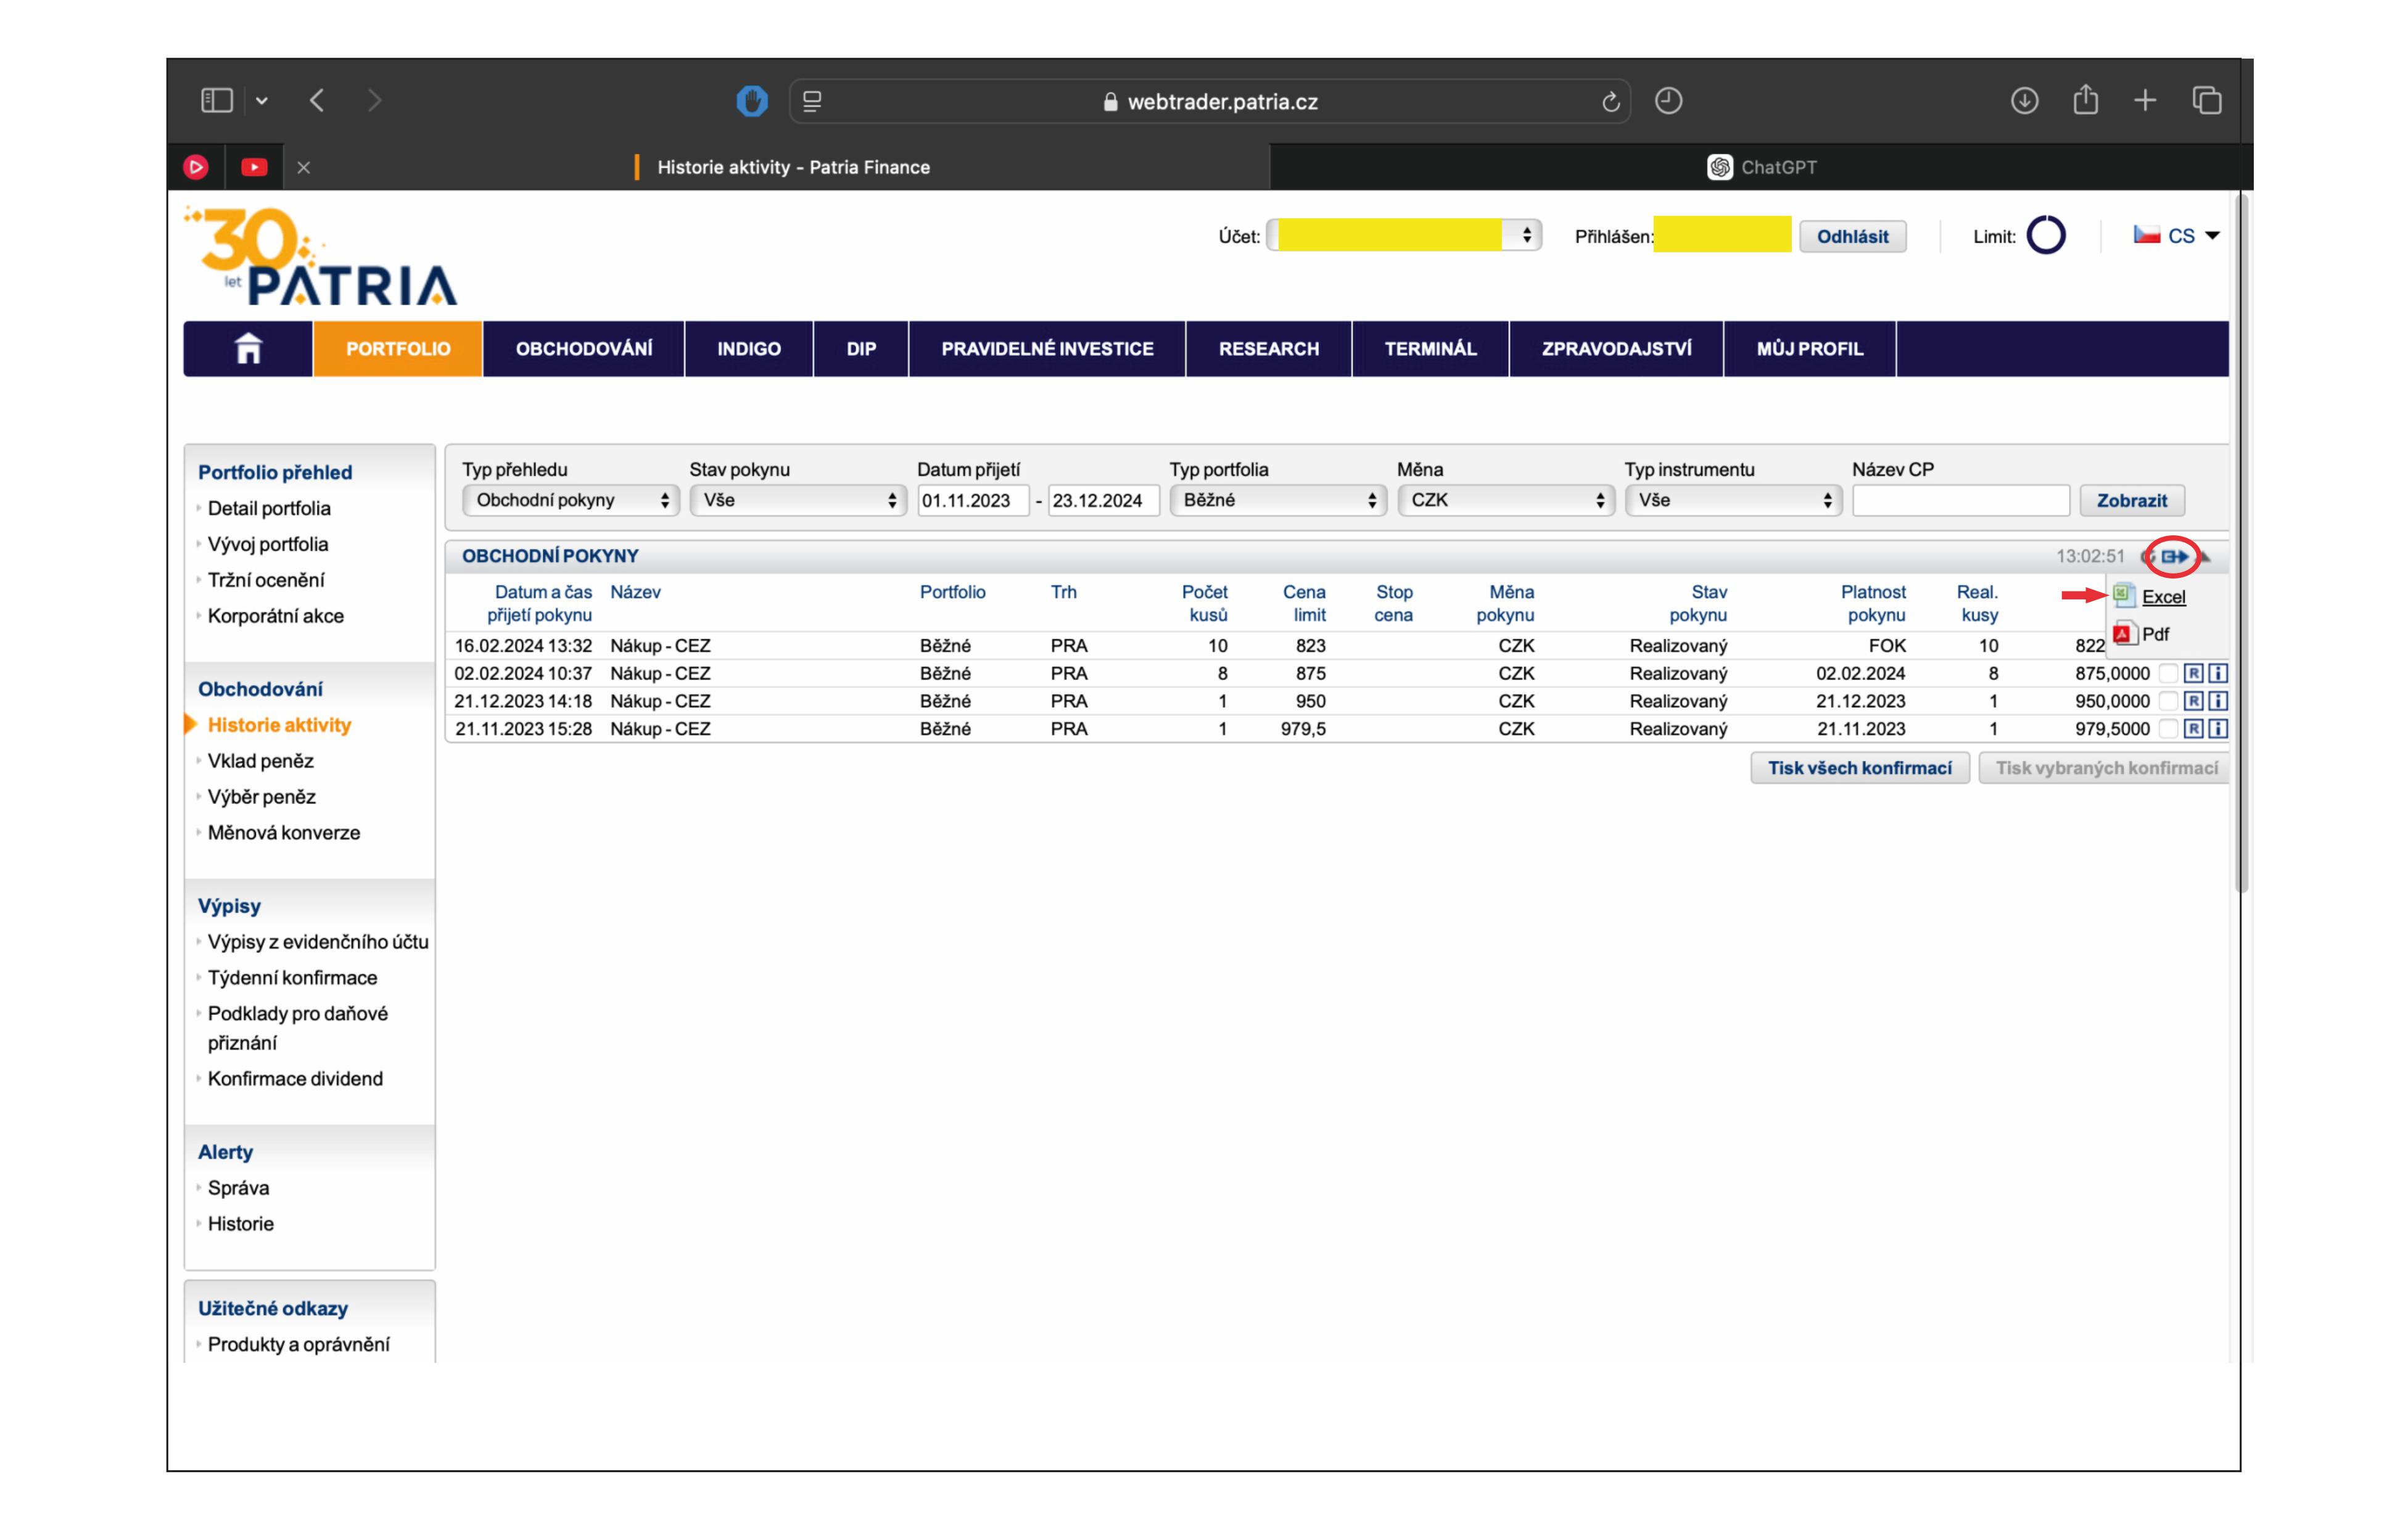
Task: Tick checkbox for the 979,5000 order row
Action: point(2168,729)
